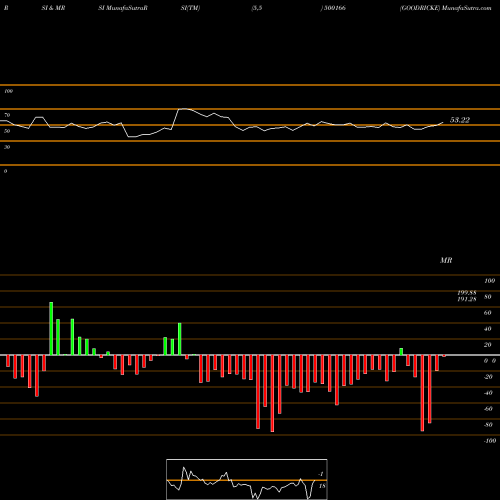Click the tallest green bar in MR histogram

(51, 328)
